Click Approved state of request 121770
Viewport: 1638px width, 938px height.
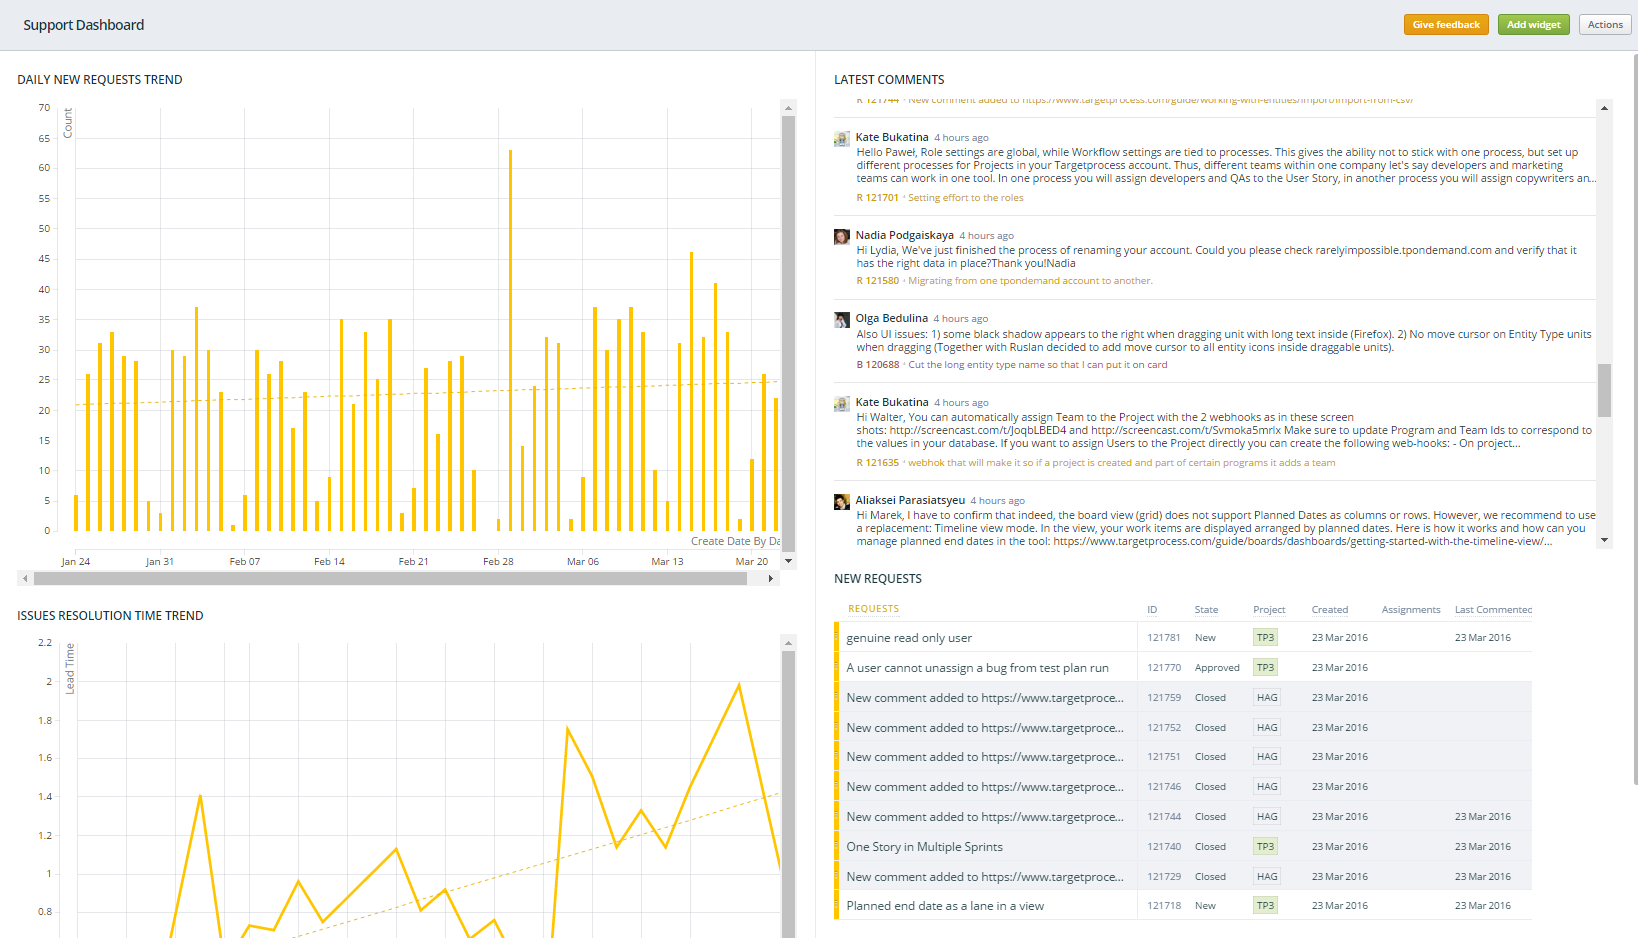pos(1217,668)
